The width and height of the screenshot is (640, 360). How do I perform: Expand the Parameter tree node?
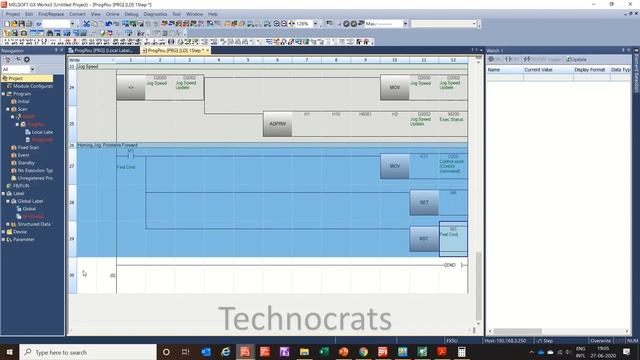[4, 240]
